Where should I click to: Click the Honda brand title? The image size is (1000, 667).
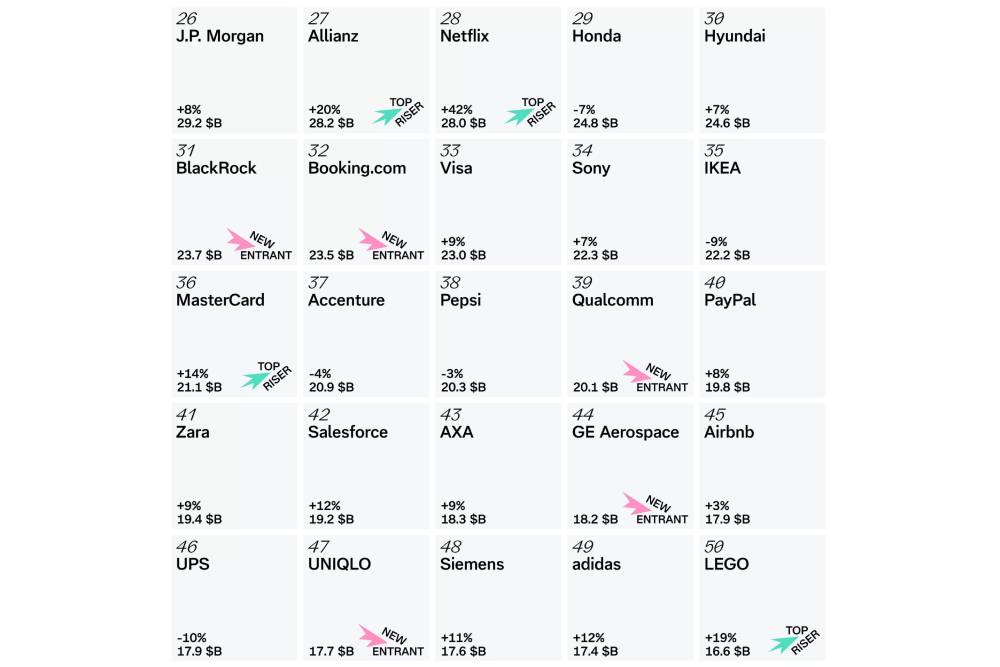click(596, 36)
